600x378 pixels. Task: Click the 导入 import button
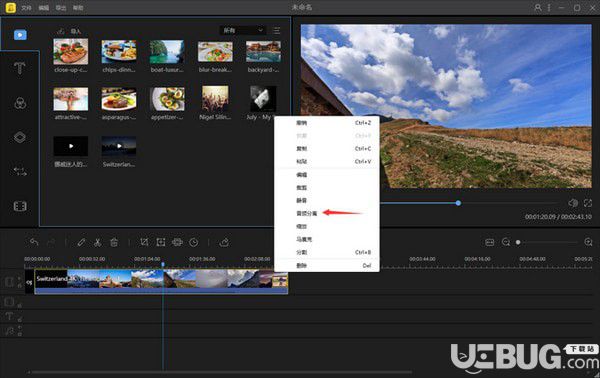[x=69, y=31]
